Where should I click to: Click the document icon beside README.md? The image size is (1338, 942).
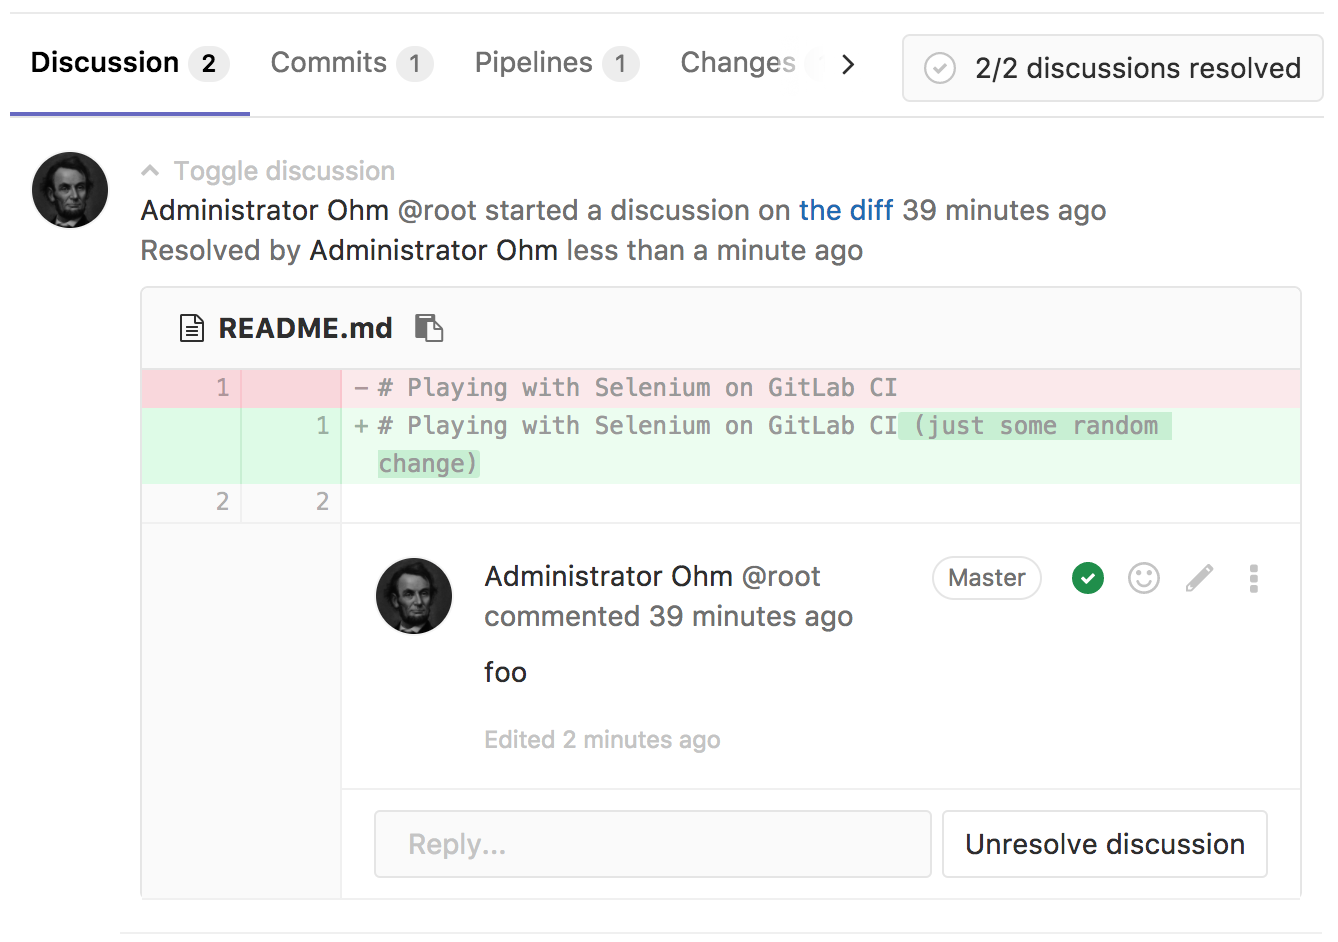click(x=191, y=328)
